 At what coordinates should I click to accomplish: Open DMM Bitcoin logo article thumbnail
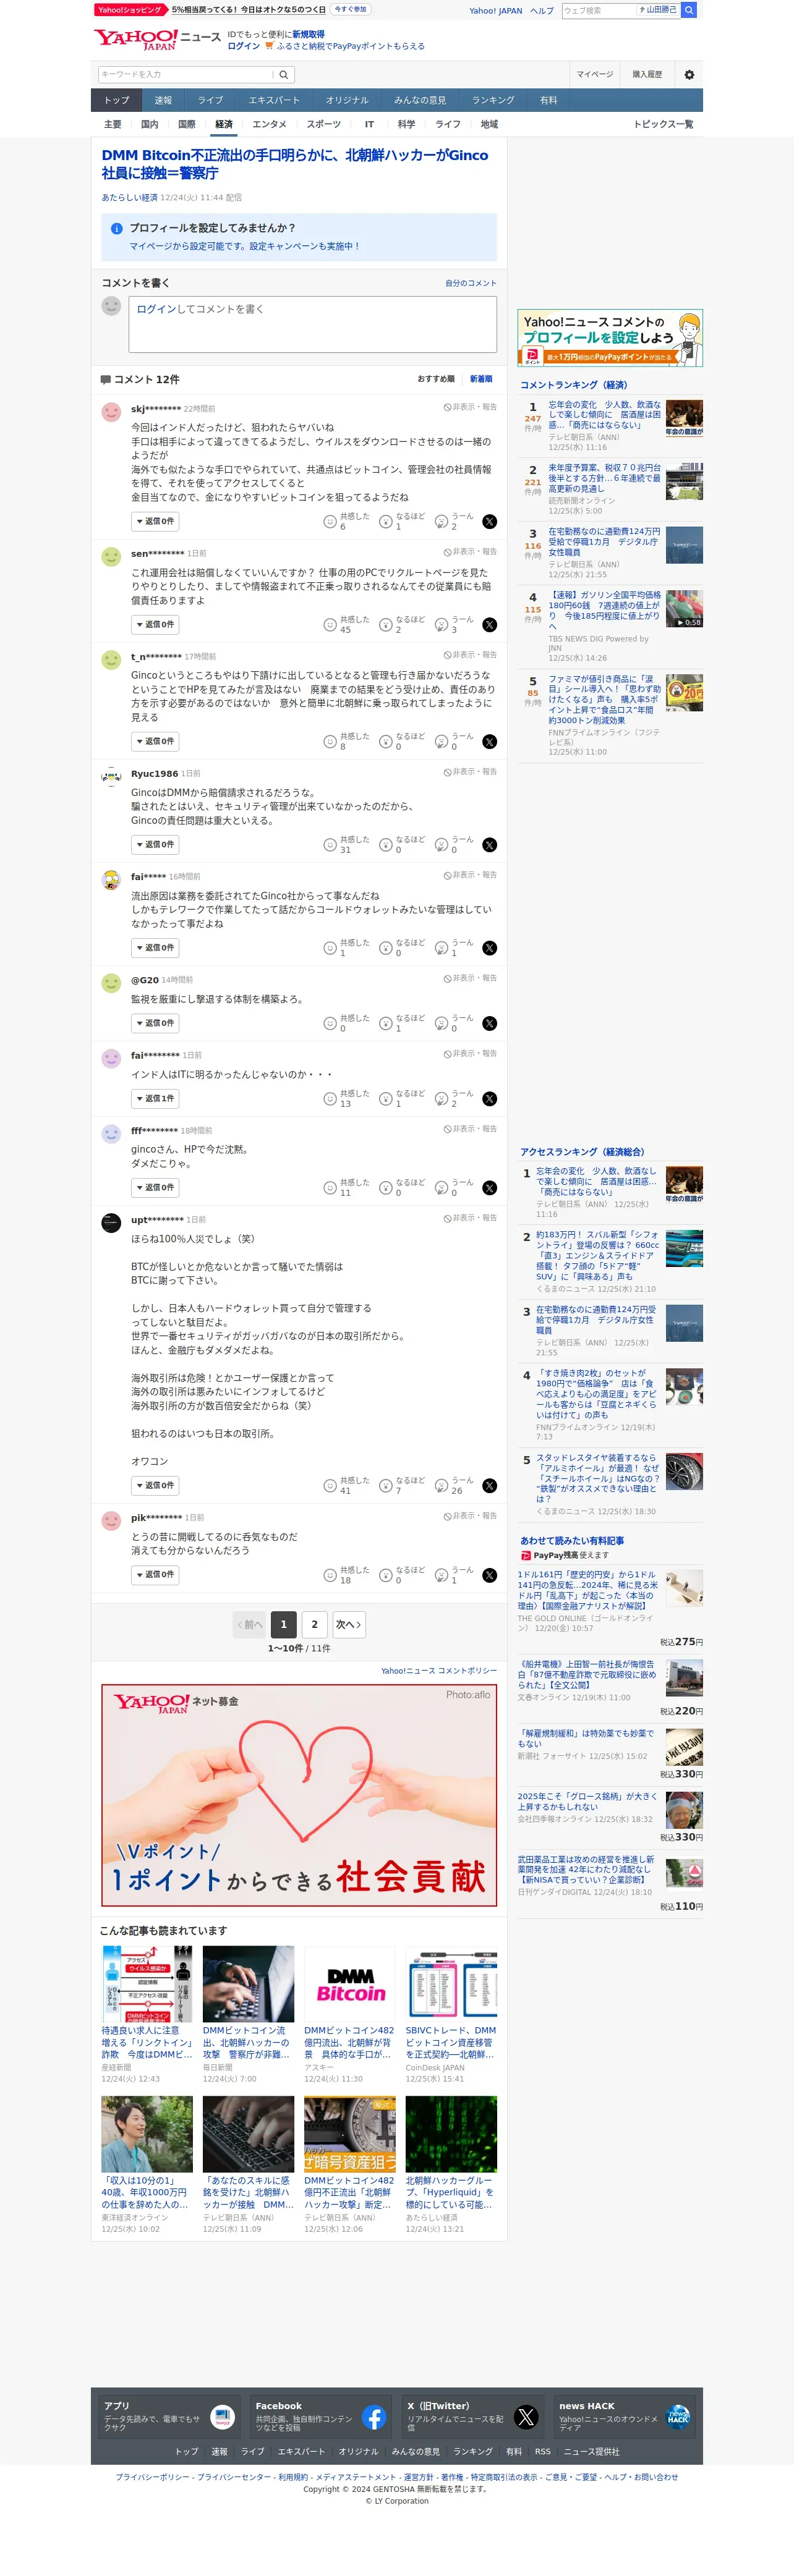pos(350,1985)
